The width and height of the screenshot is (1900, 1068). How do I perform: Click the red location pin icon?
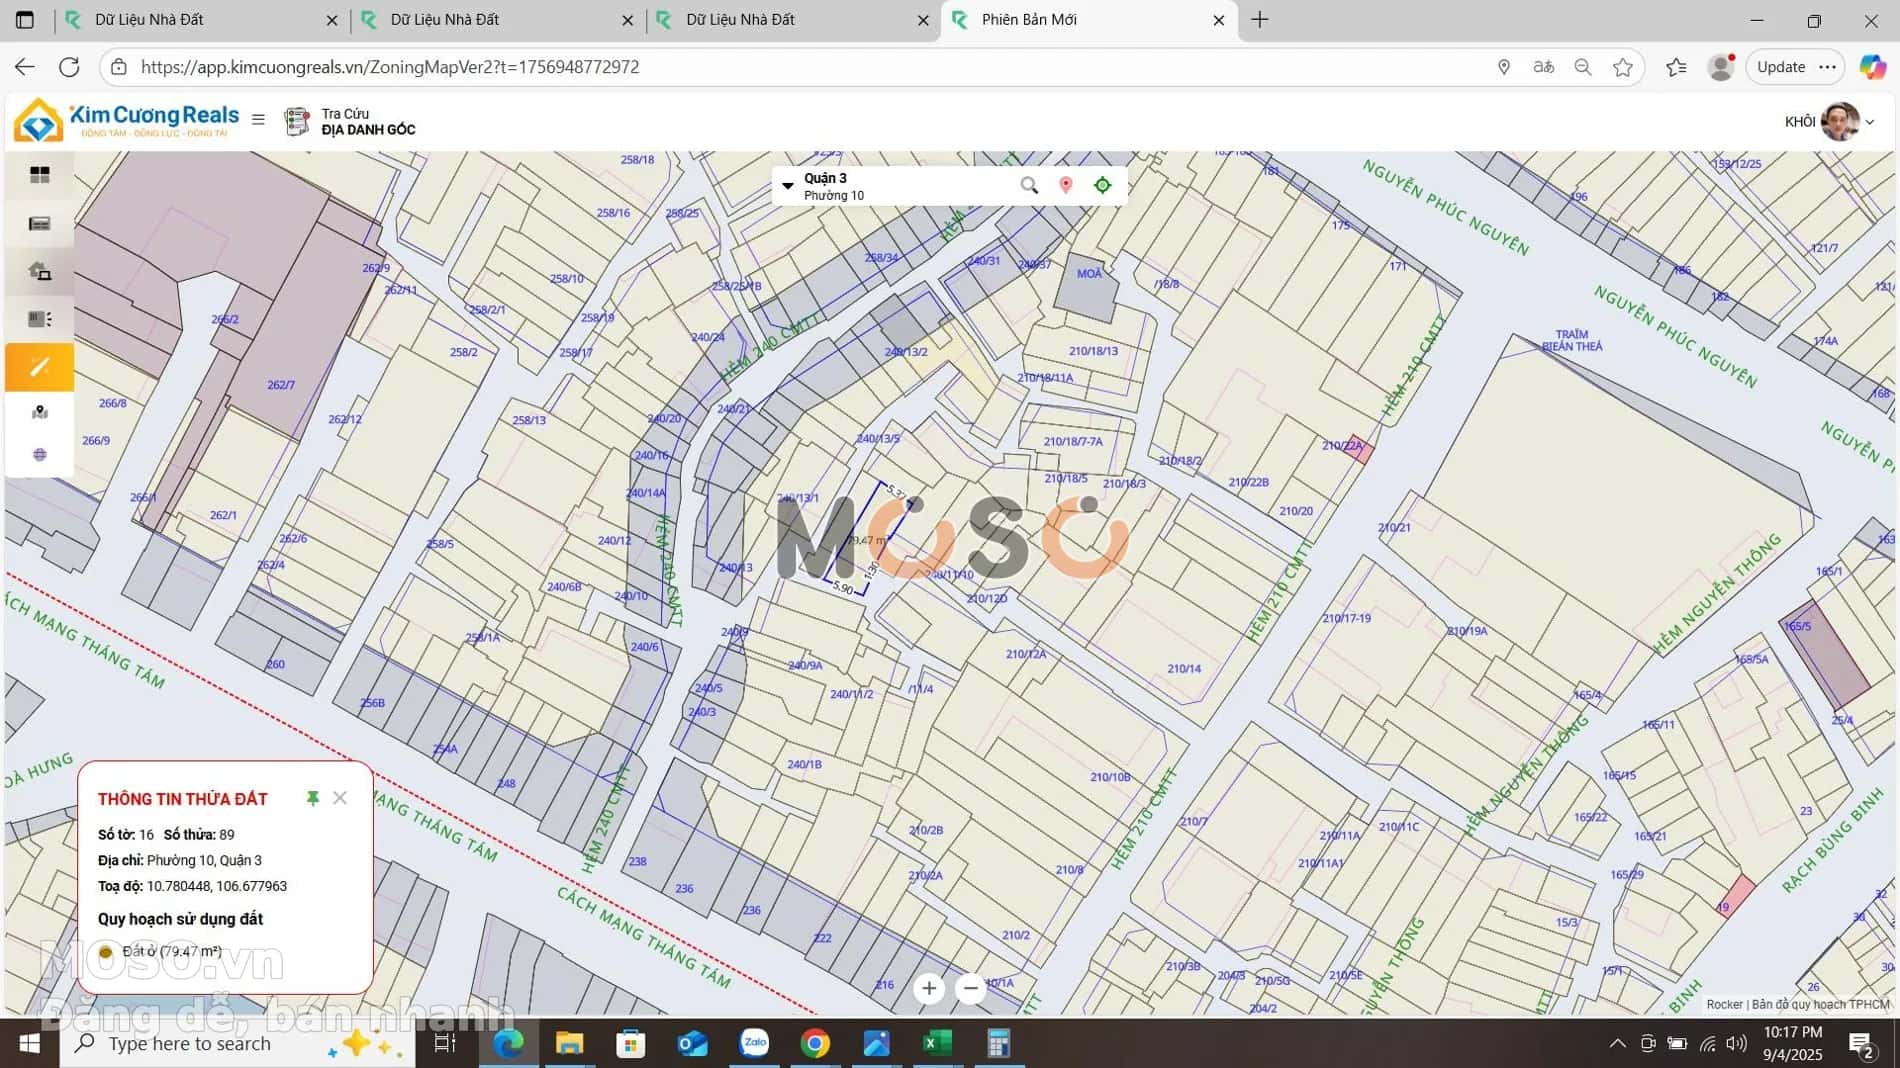(1066, 185)
